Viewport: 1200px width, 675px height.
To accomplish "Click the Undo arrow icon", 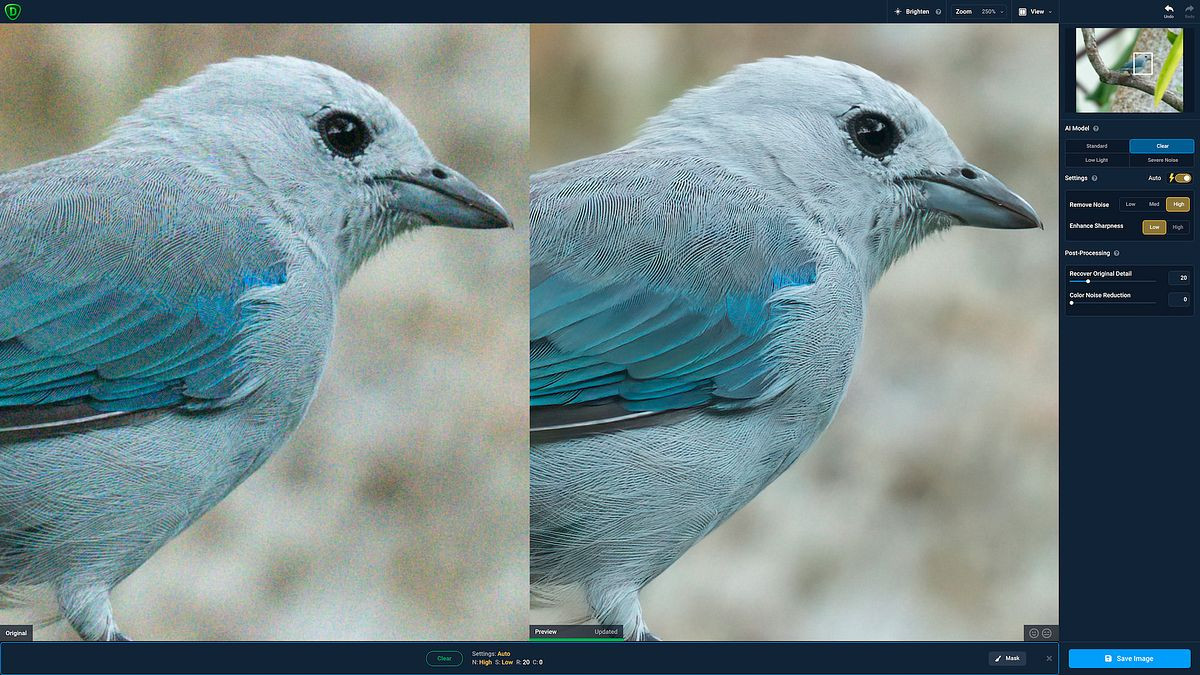I will tap(1168, 10).
